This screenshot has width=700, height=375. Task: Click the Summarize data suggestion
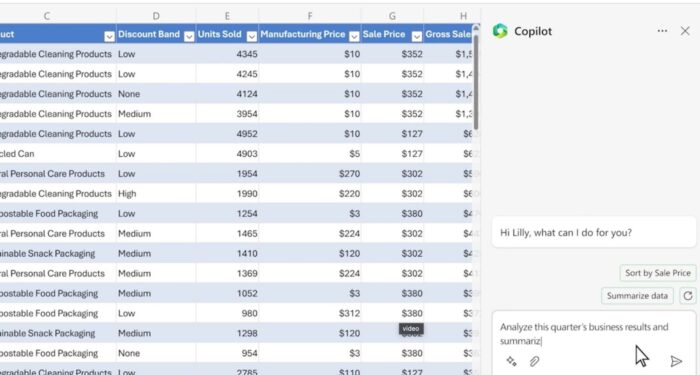tap(637, 296)
